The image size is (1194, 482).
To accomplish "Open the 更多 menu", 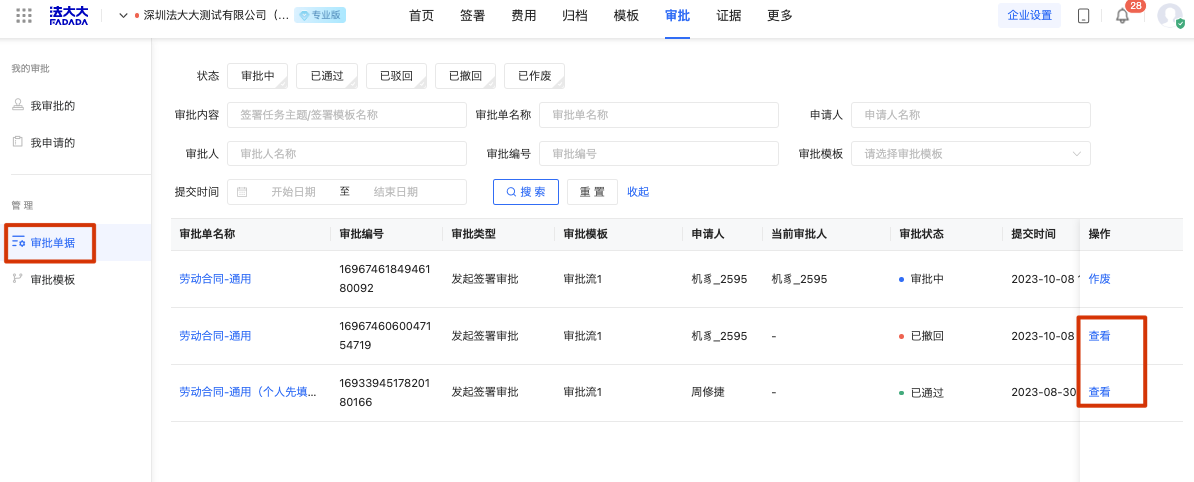I will tap(780, 15).
